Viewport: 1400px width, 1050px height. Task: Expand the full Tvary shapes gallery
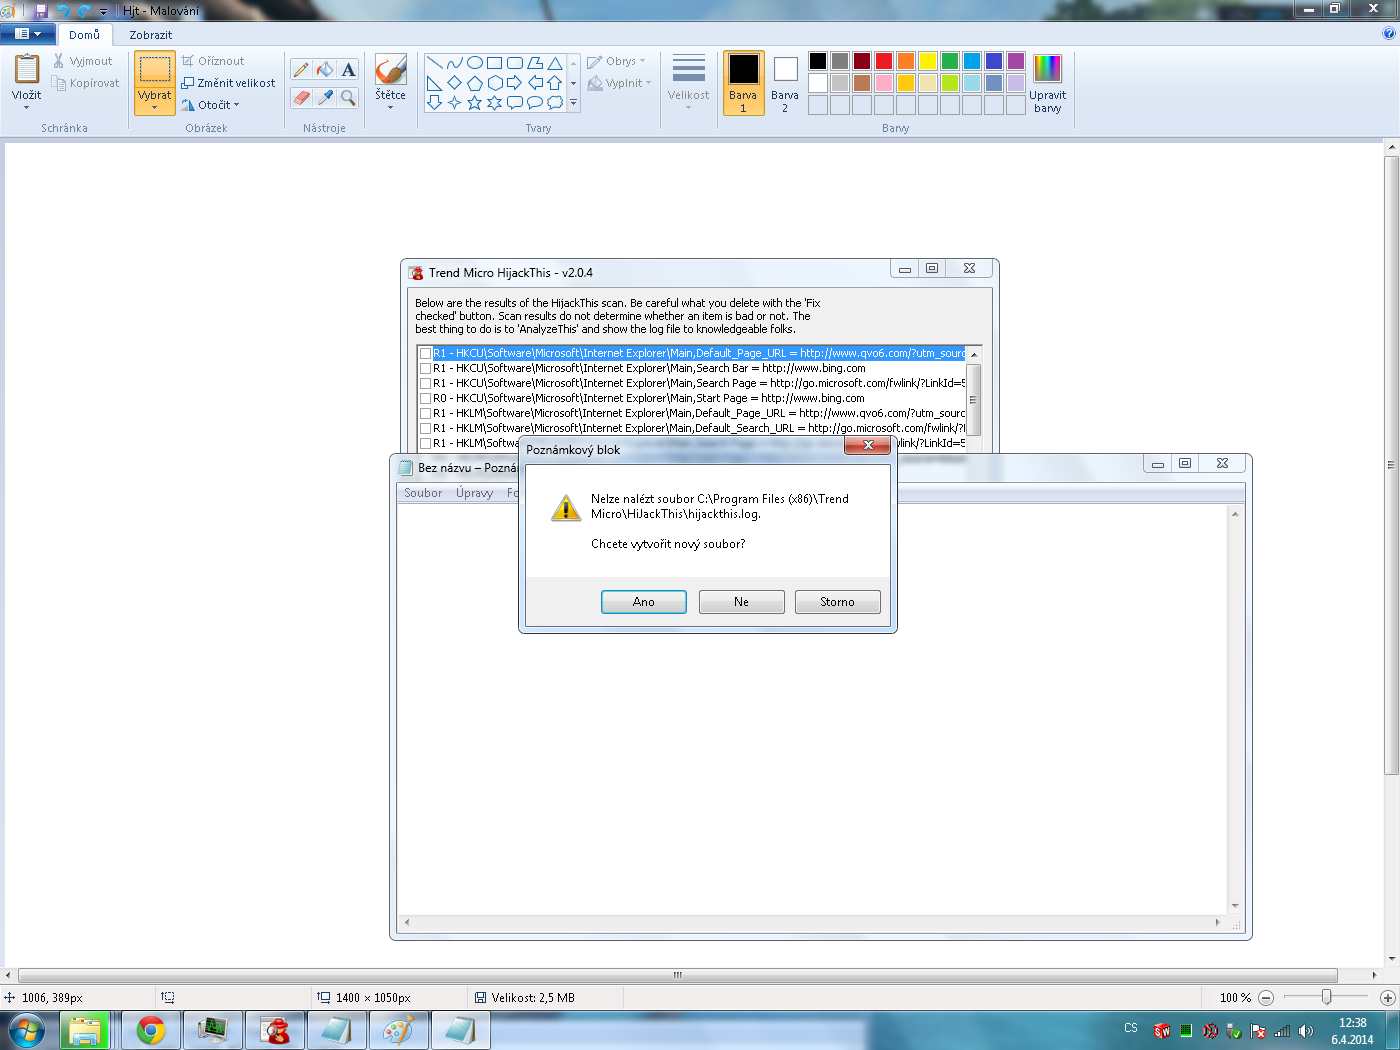coord(573,102)
